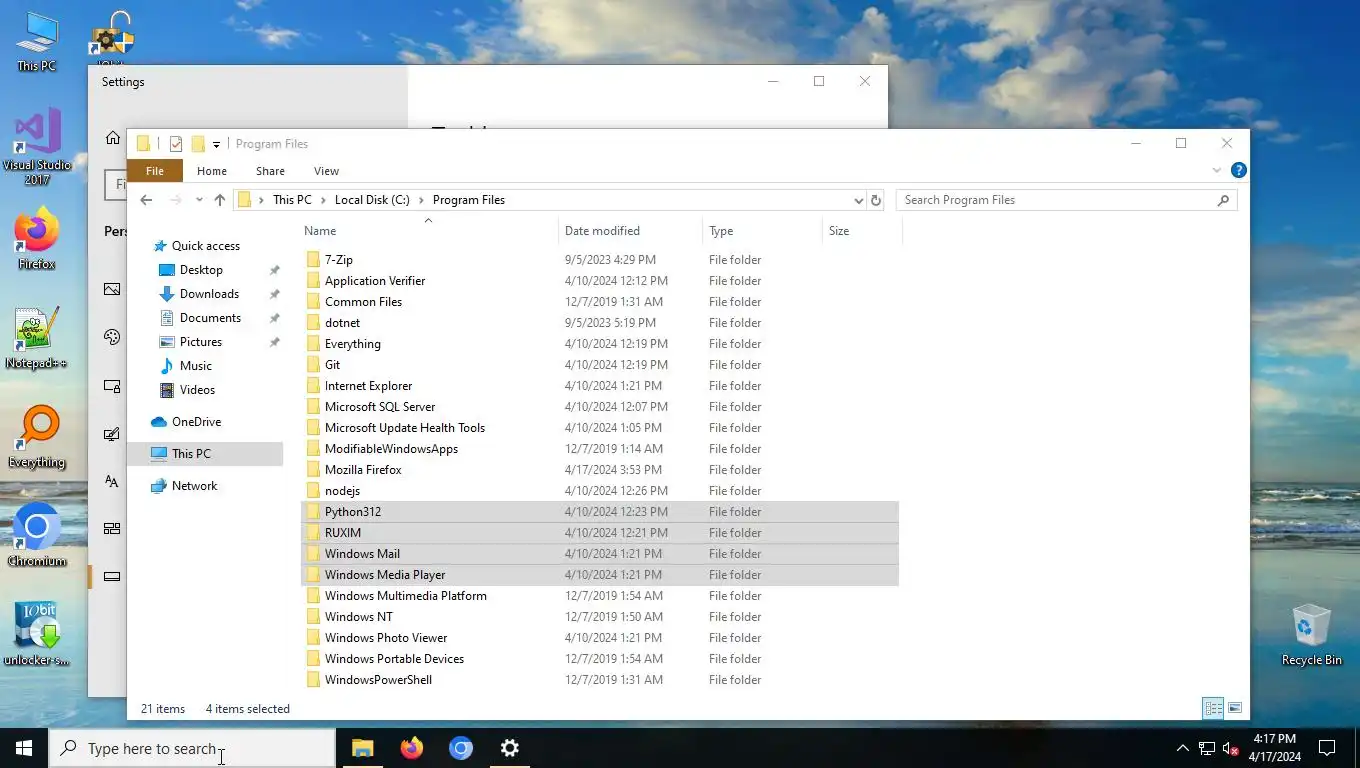Customize Quick Access Toolbar dropdown

click(x=216, y=144)
